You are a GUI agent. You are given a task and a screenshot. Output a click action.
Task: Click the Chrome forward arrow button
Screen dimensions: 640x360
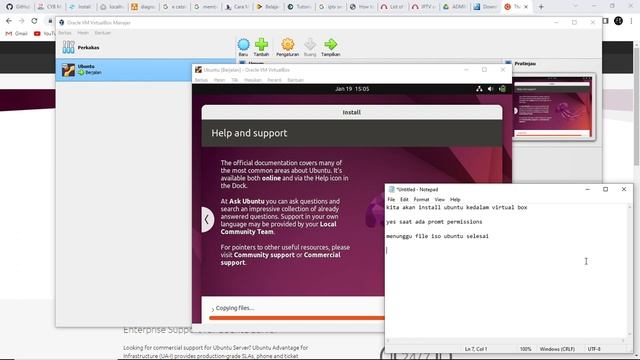(x=22, y=21)
